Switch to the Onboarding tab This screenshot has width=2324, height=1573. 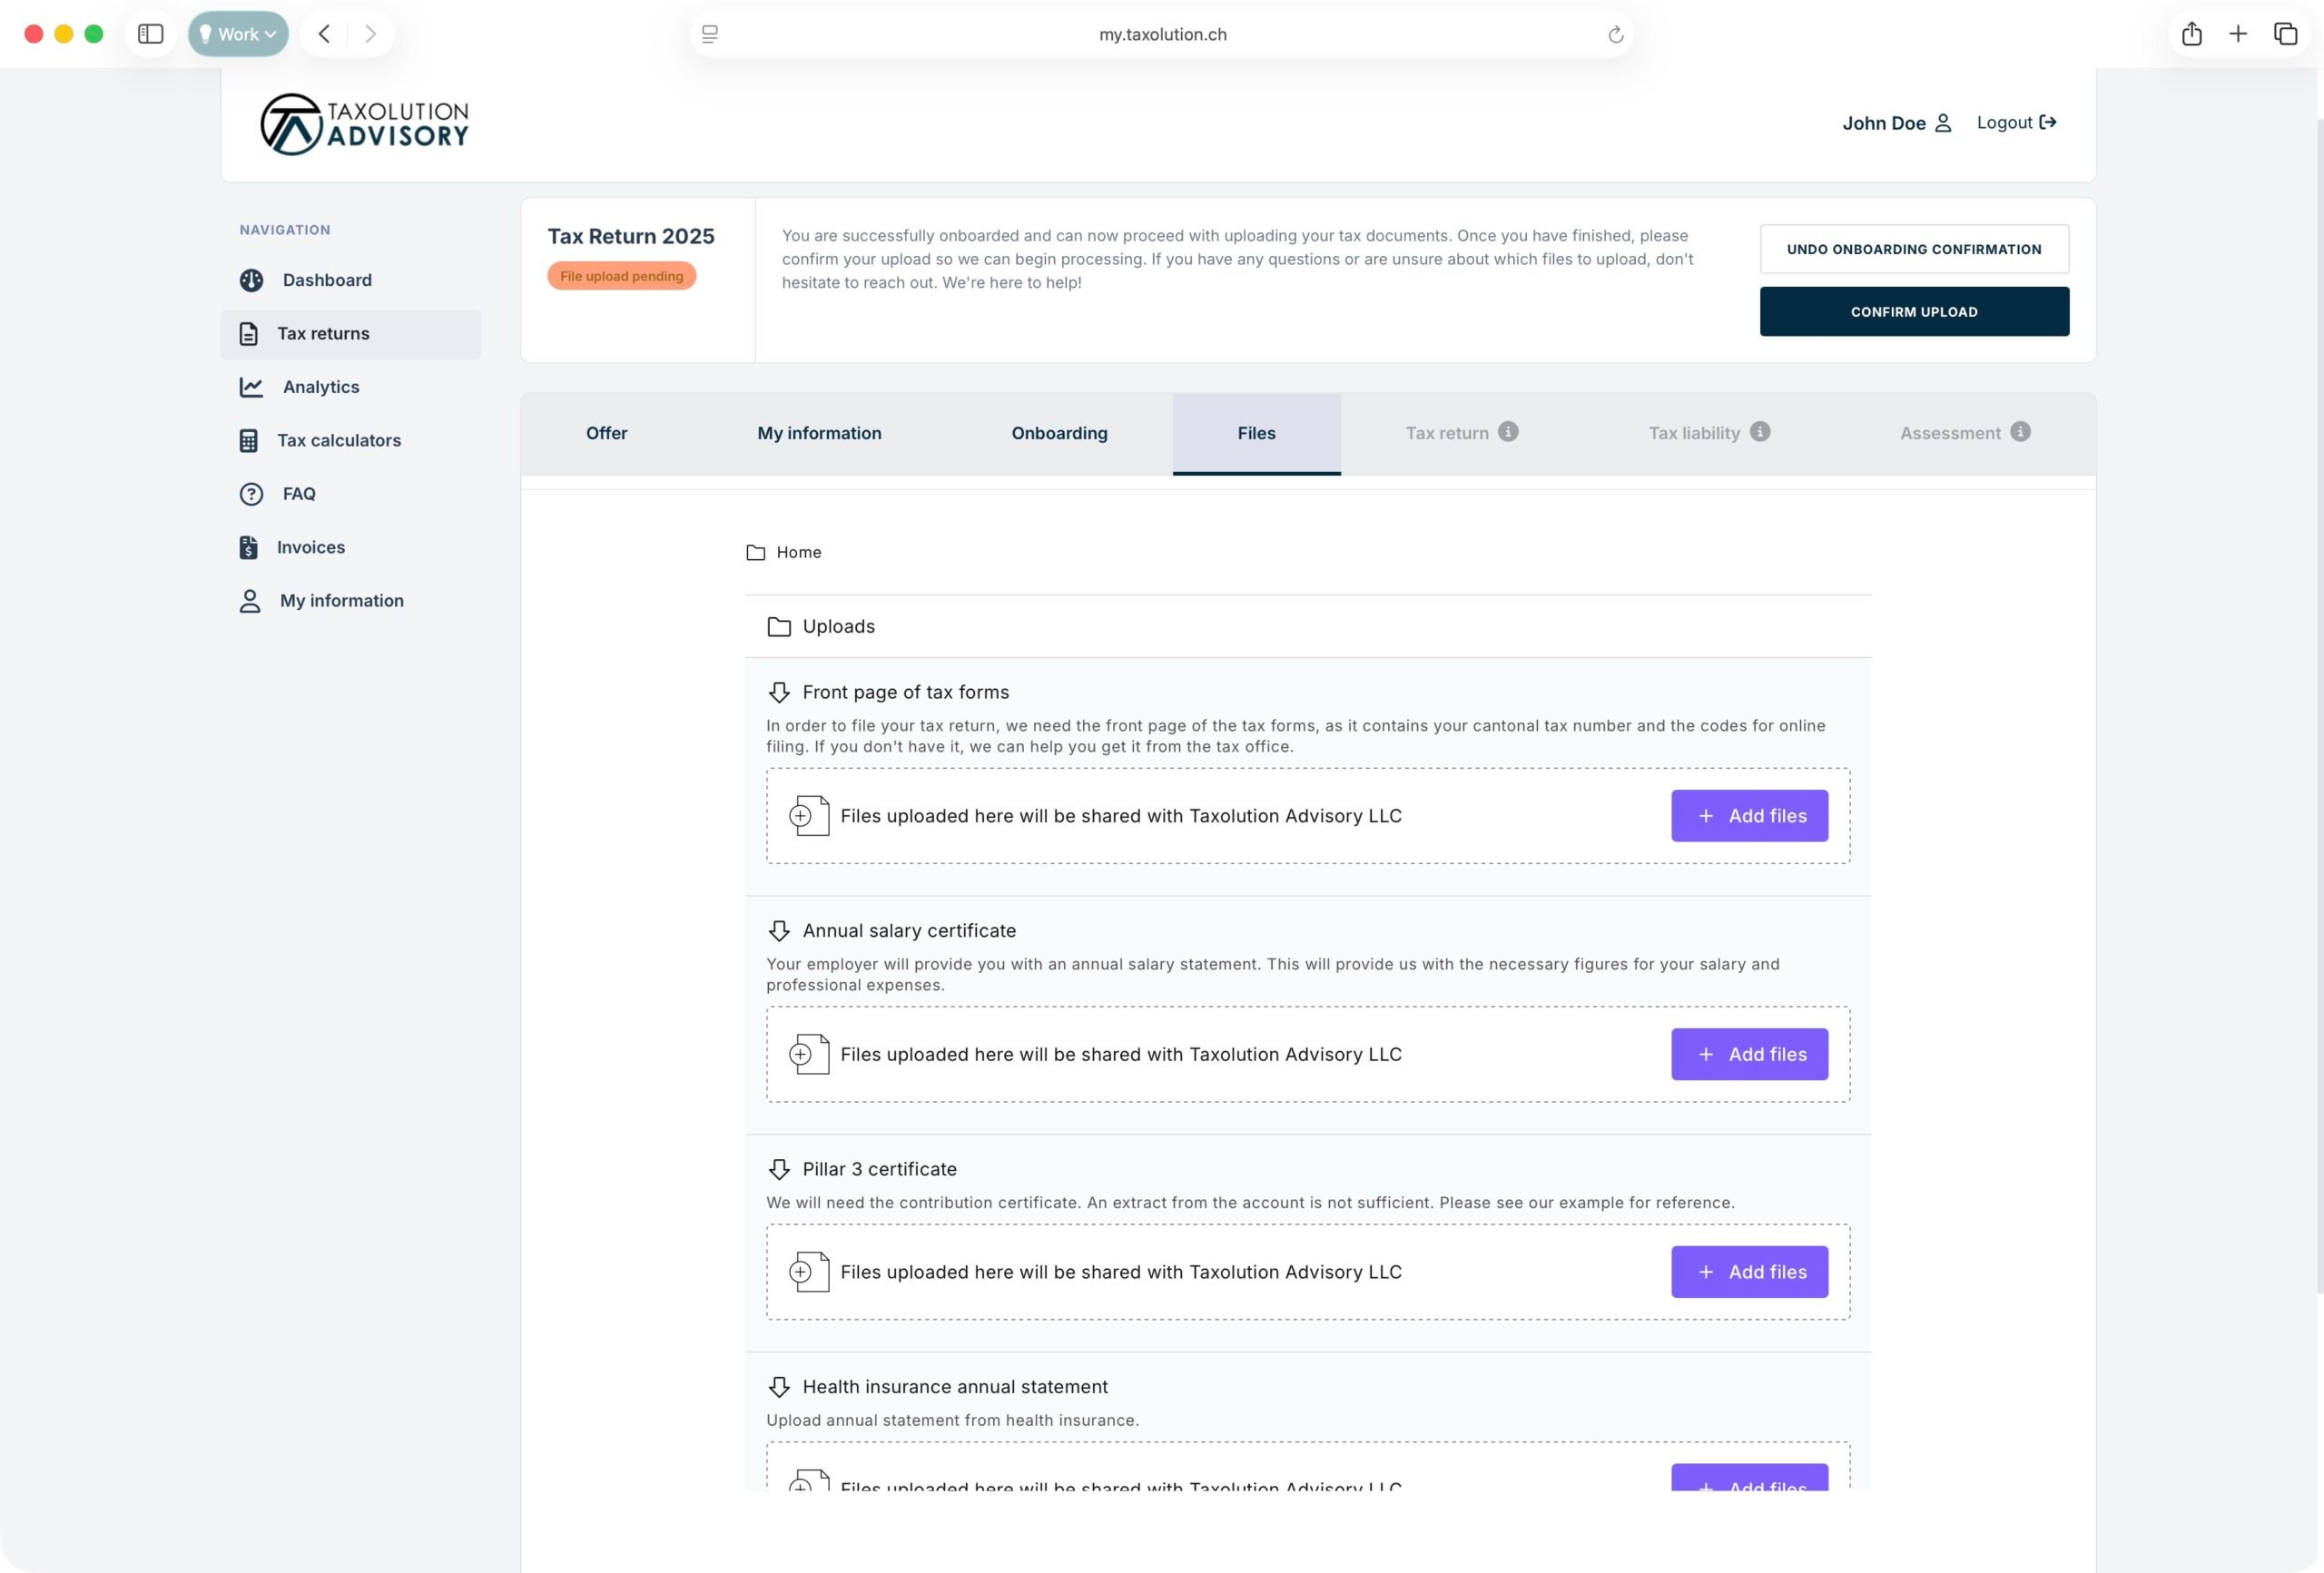pos(1059,433)
